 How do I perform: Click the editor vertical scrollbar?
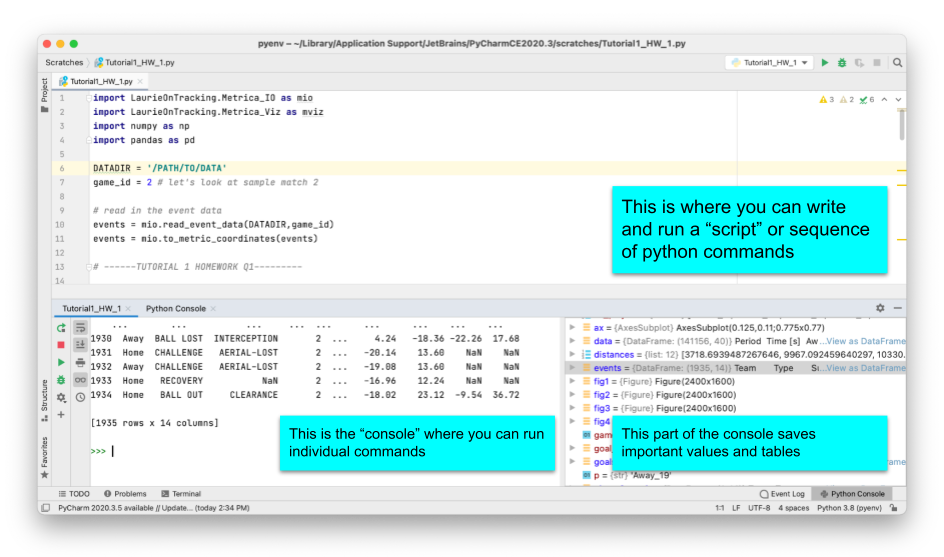[901, 125]
